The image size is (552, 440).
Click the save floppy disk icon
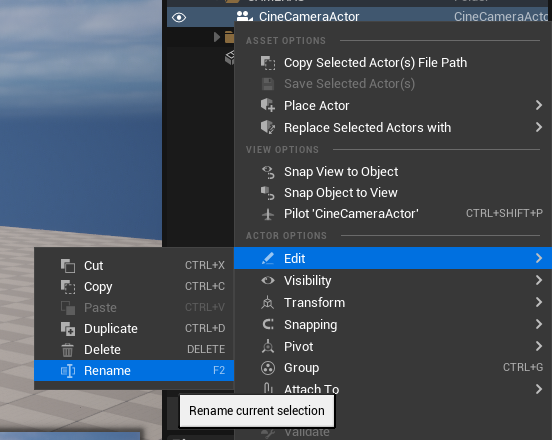click(x=268, y=84)
